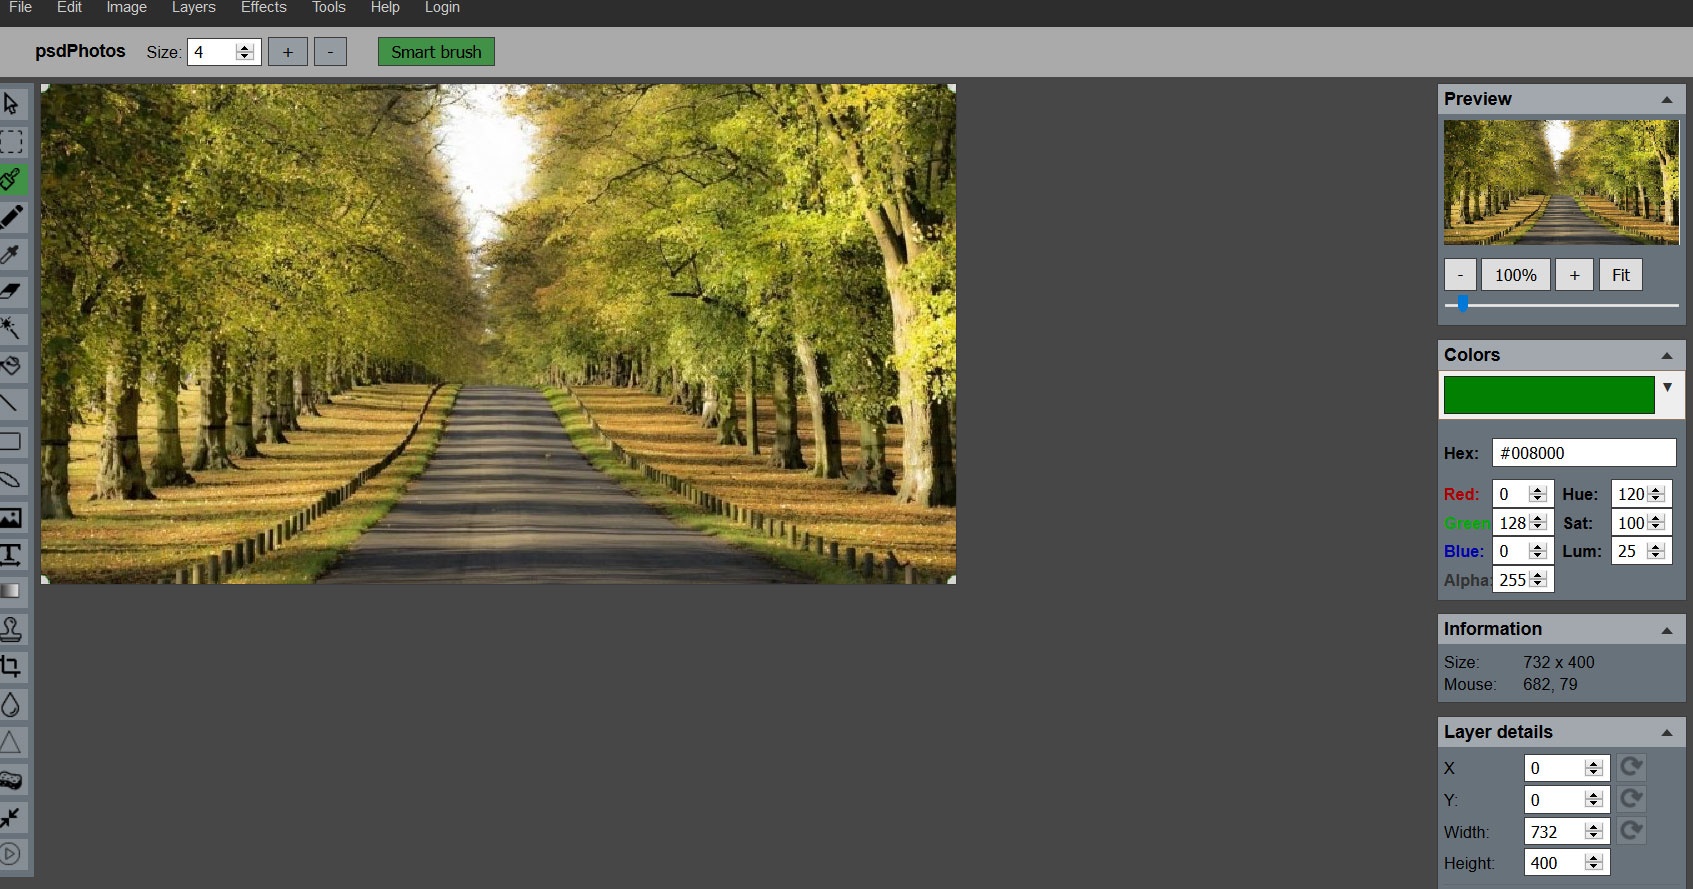
Task: Open the File menu
Action: pyautogui.click(x=21, y=8)
